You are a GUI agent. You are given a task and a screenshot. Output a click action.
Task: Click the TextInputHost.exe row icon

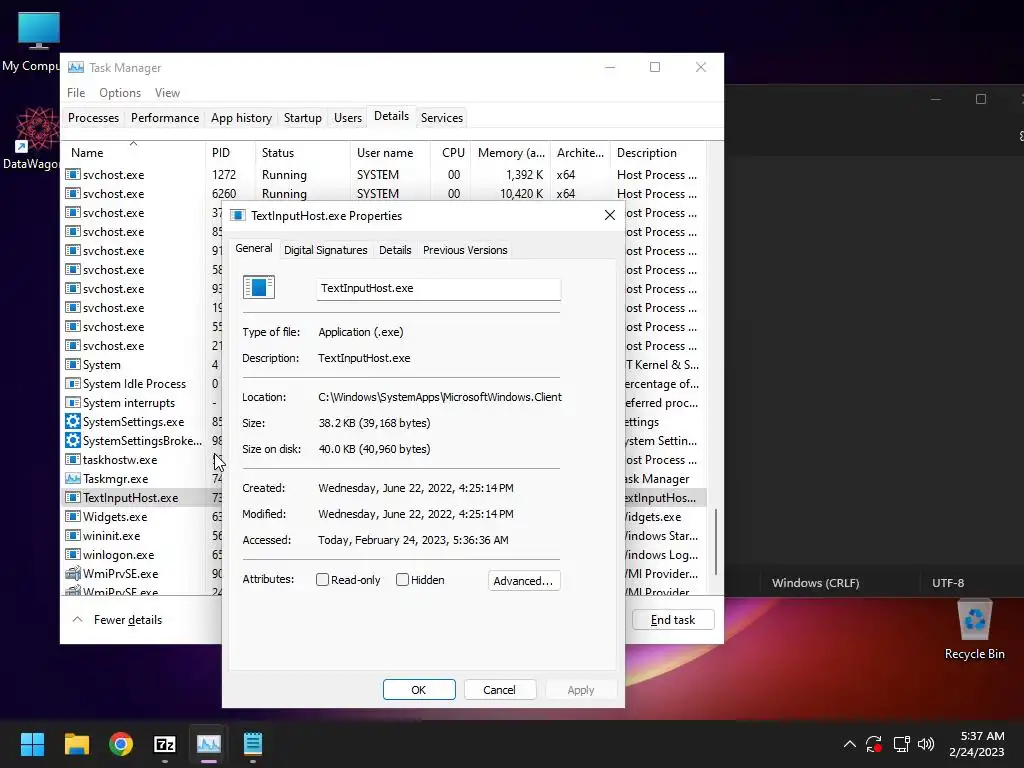tap(72, 497)
